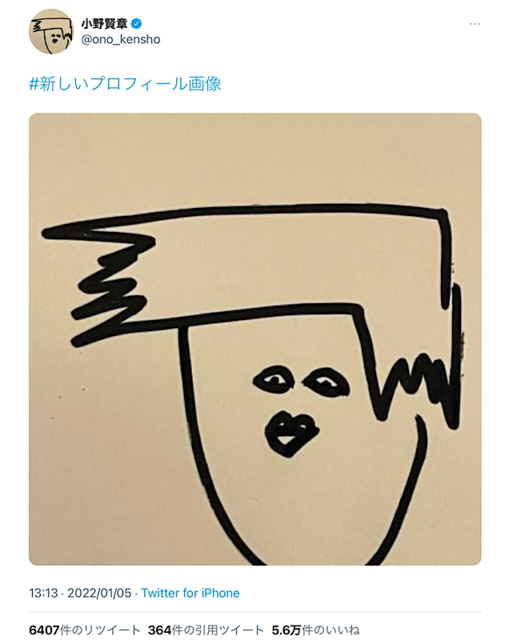The width and height of the screenshot is (509, 640).
Task: Click the blank beige area above the drawing
Action: [x=255, y=157]
